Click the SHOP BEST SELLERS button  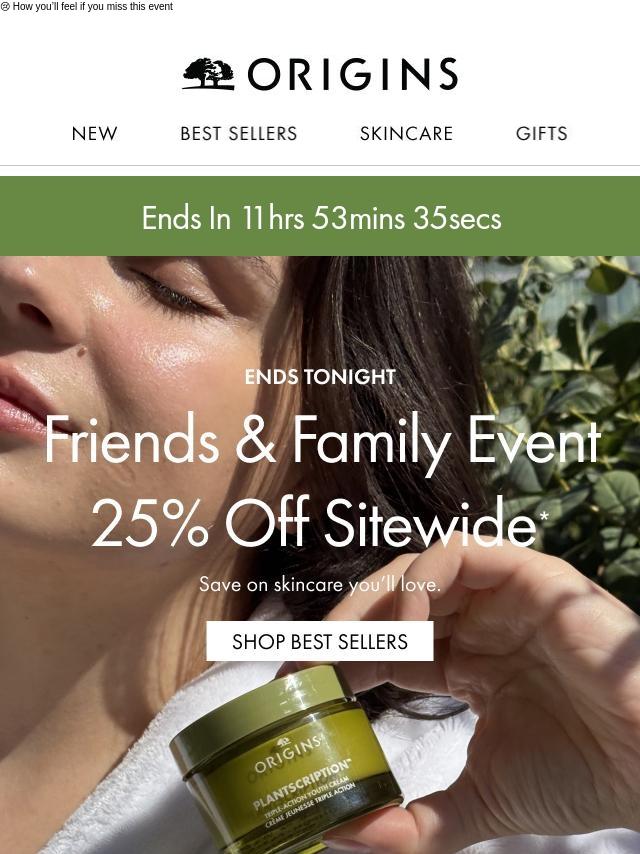pos(320,641)
